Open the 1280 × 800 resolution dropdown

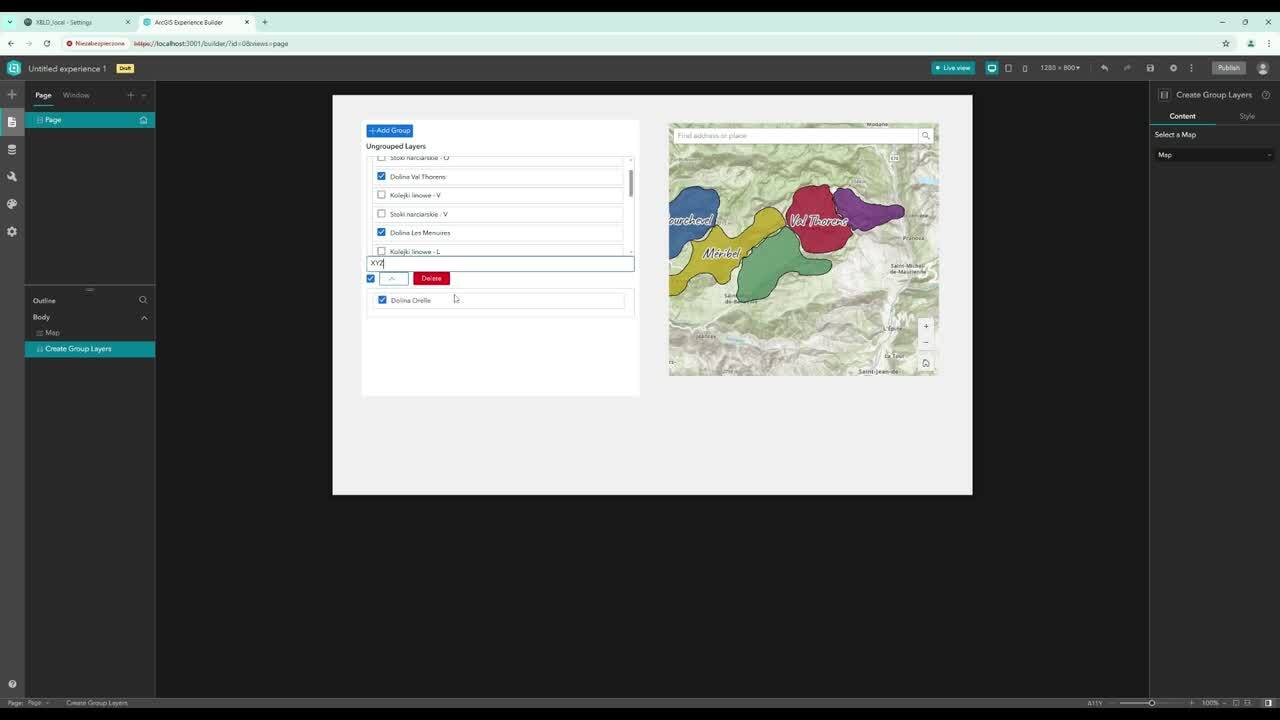click(1060, 68)
